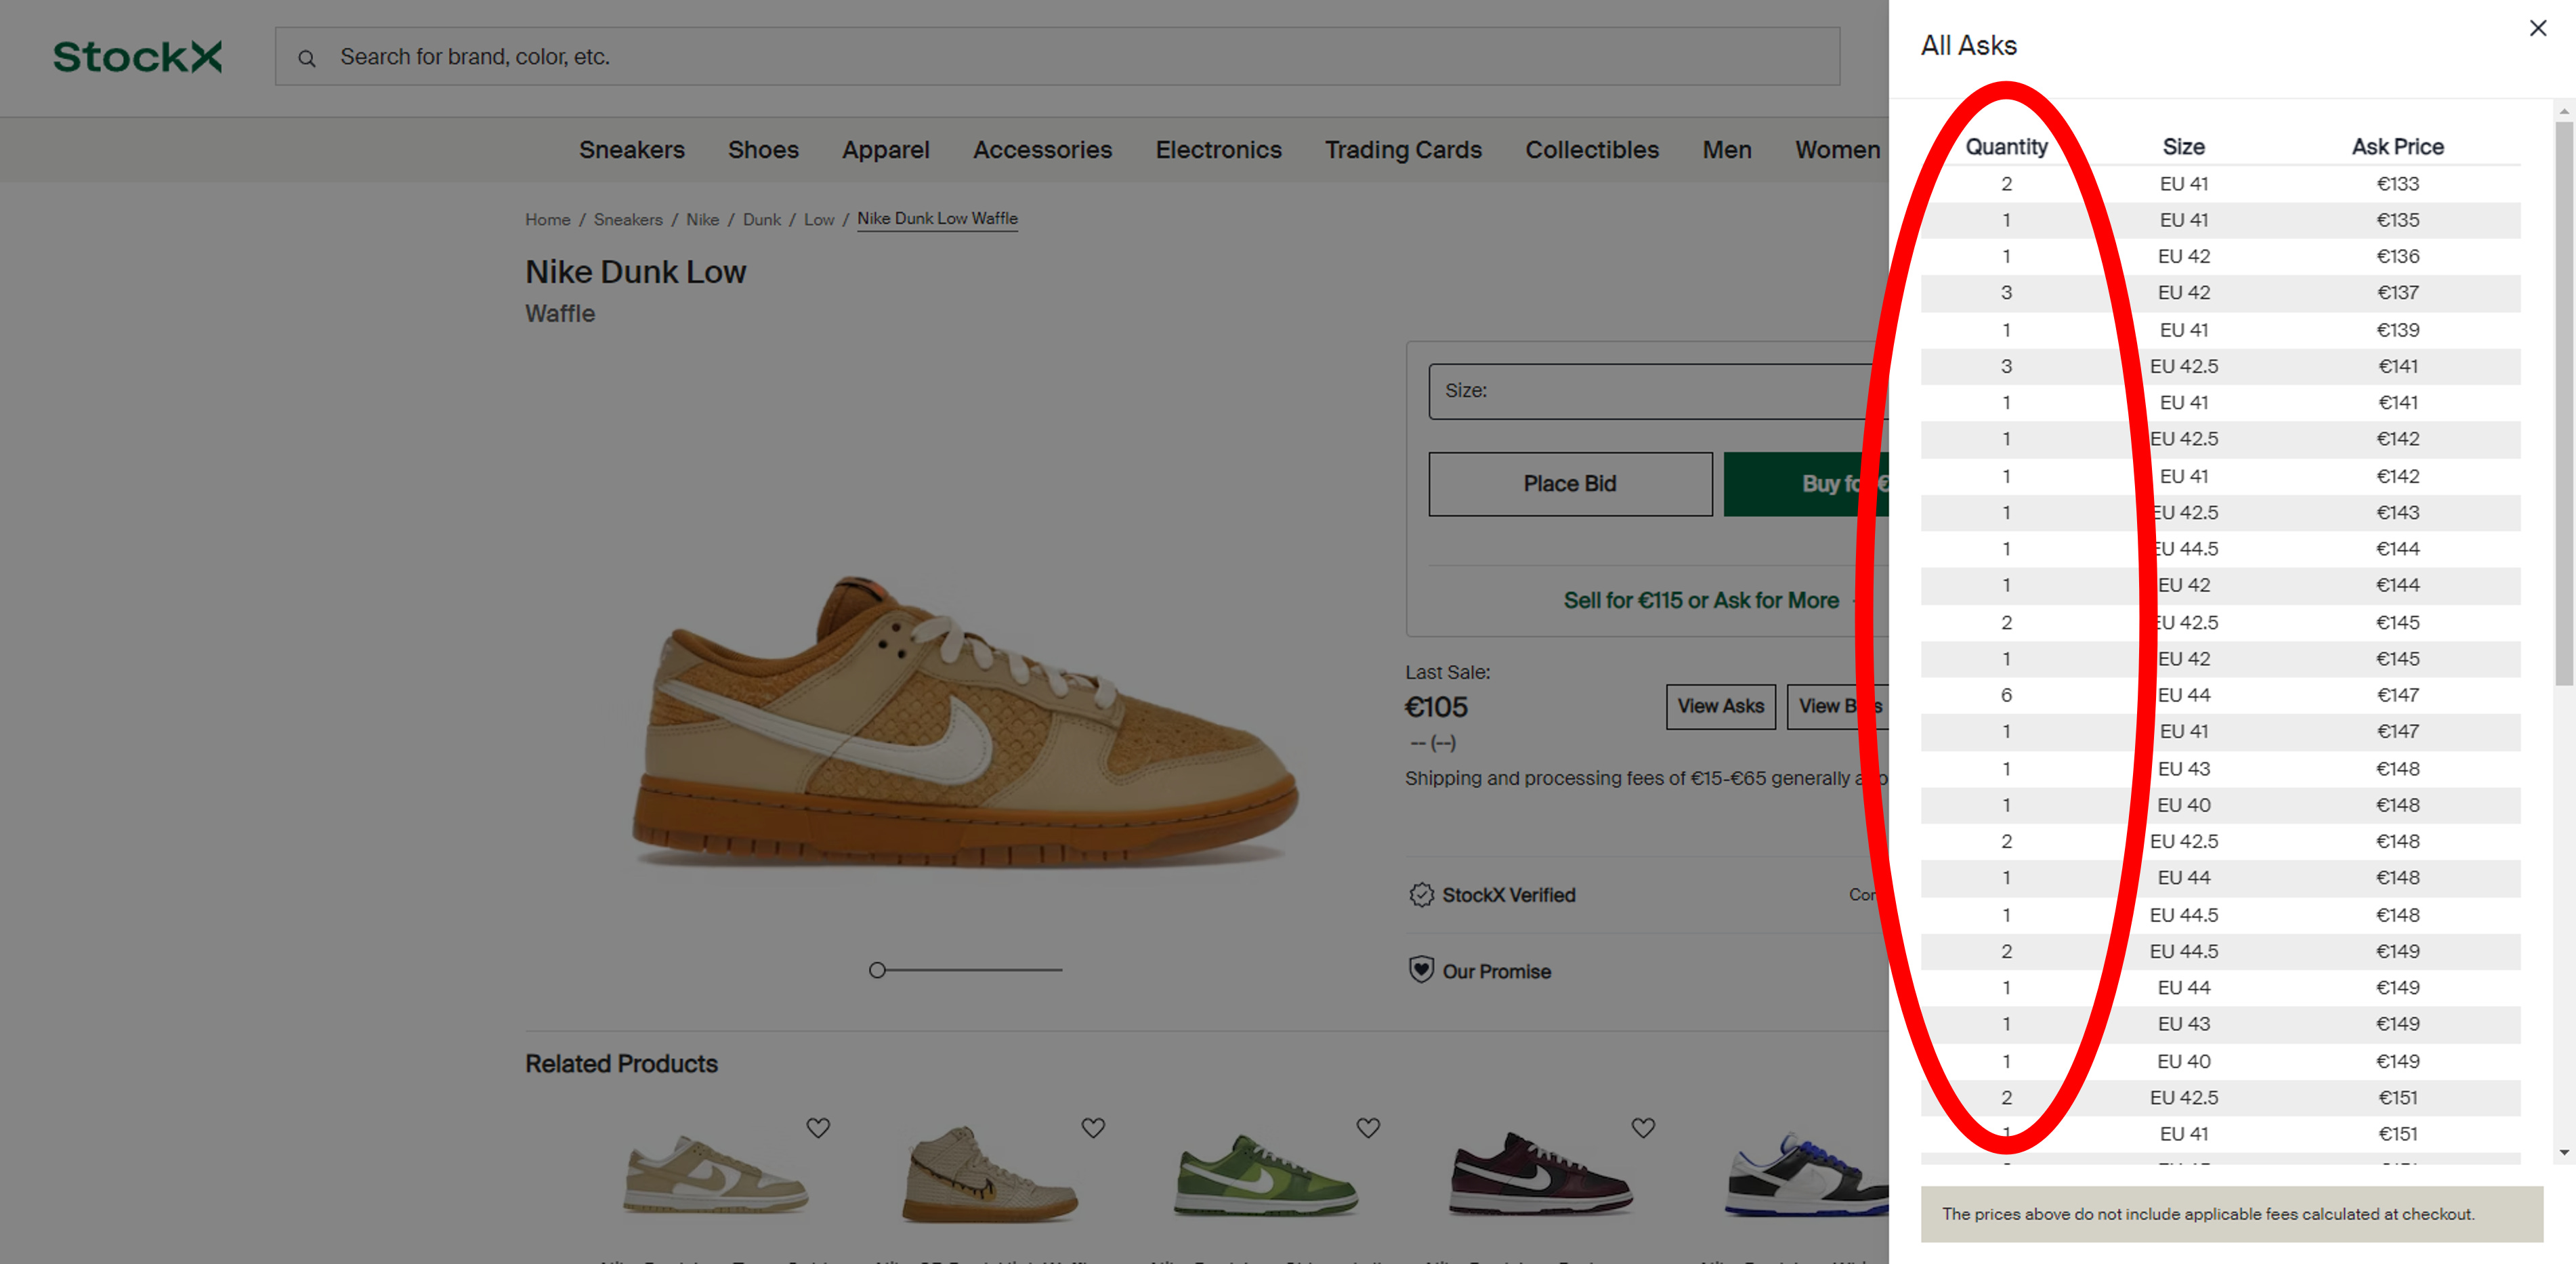The image size is (2576, 1264).
Task: Select the quantity 6 cell for EU 44
Action: tap(2006, 695)
